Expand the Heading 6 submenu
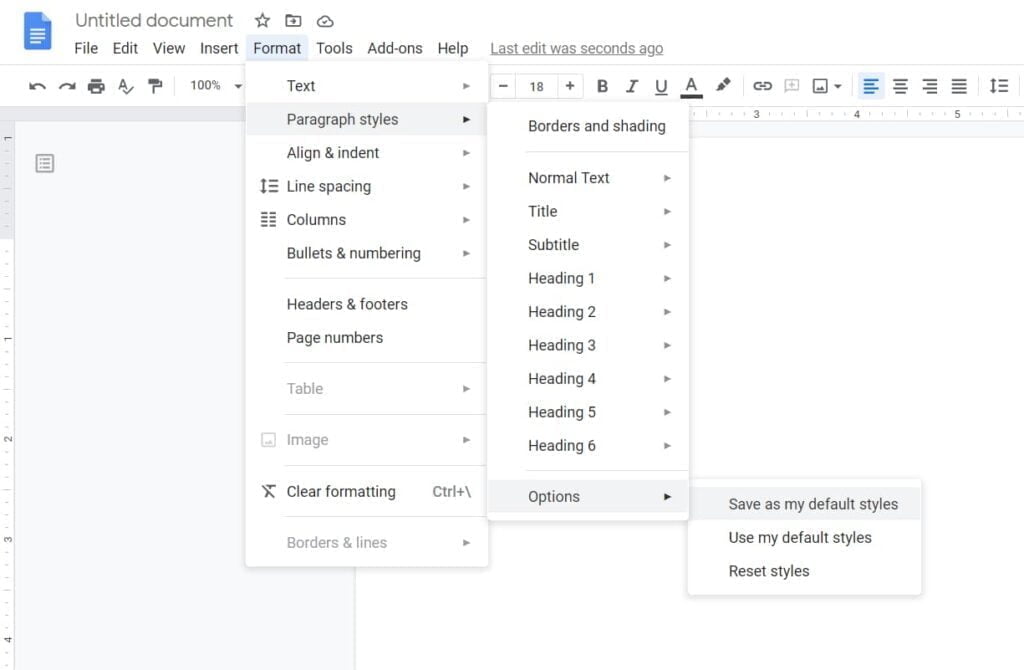Screen dimensions: 1024x670 pyautogui.click(x=588, y=445)
